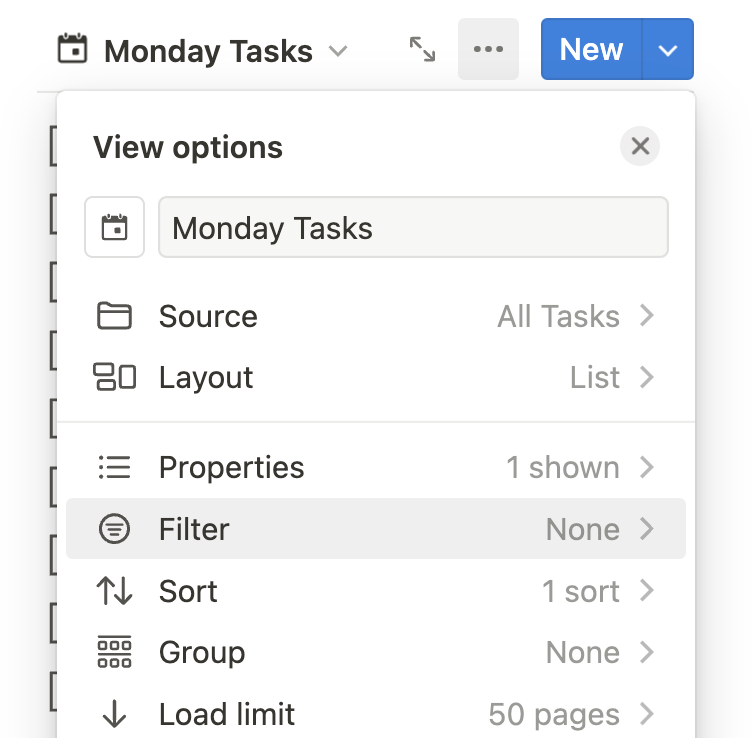This screenshot has width=752, height=738.
Task: Open the List layout chevron
Action: [647, 377]
